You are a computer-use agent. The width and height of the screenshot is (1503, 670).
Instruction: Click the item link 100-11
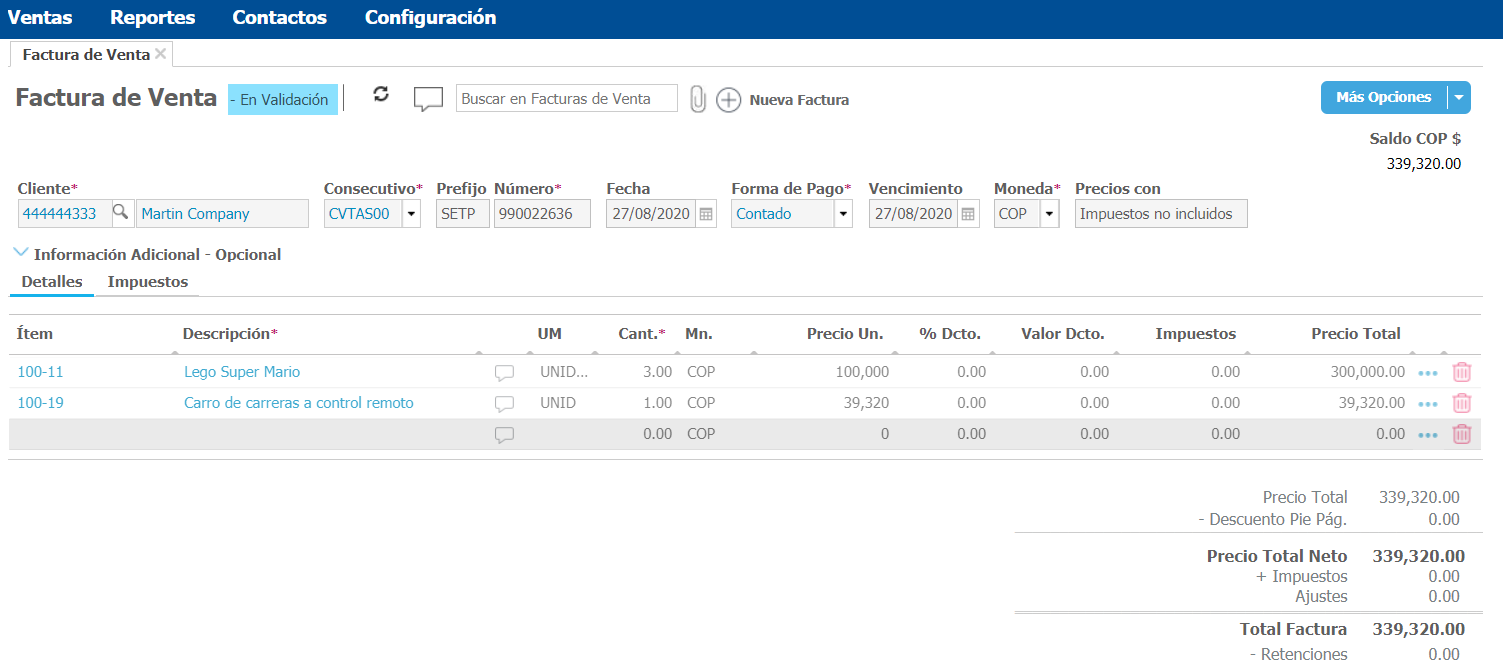pos(41,372)
